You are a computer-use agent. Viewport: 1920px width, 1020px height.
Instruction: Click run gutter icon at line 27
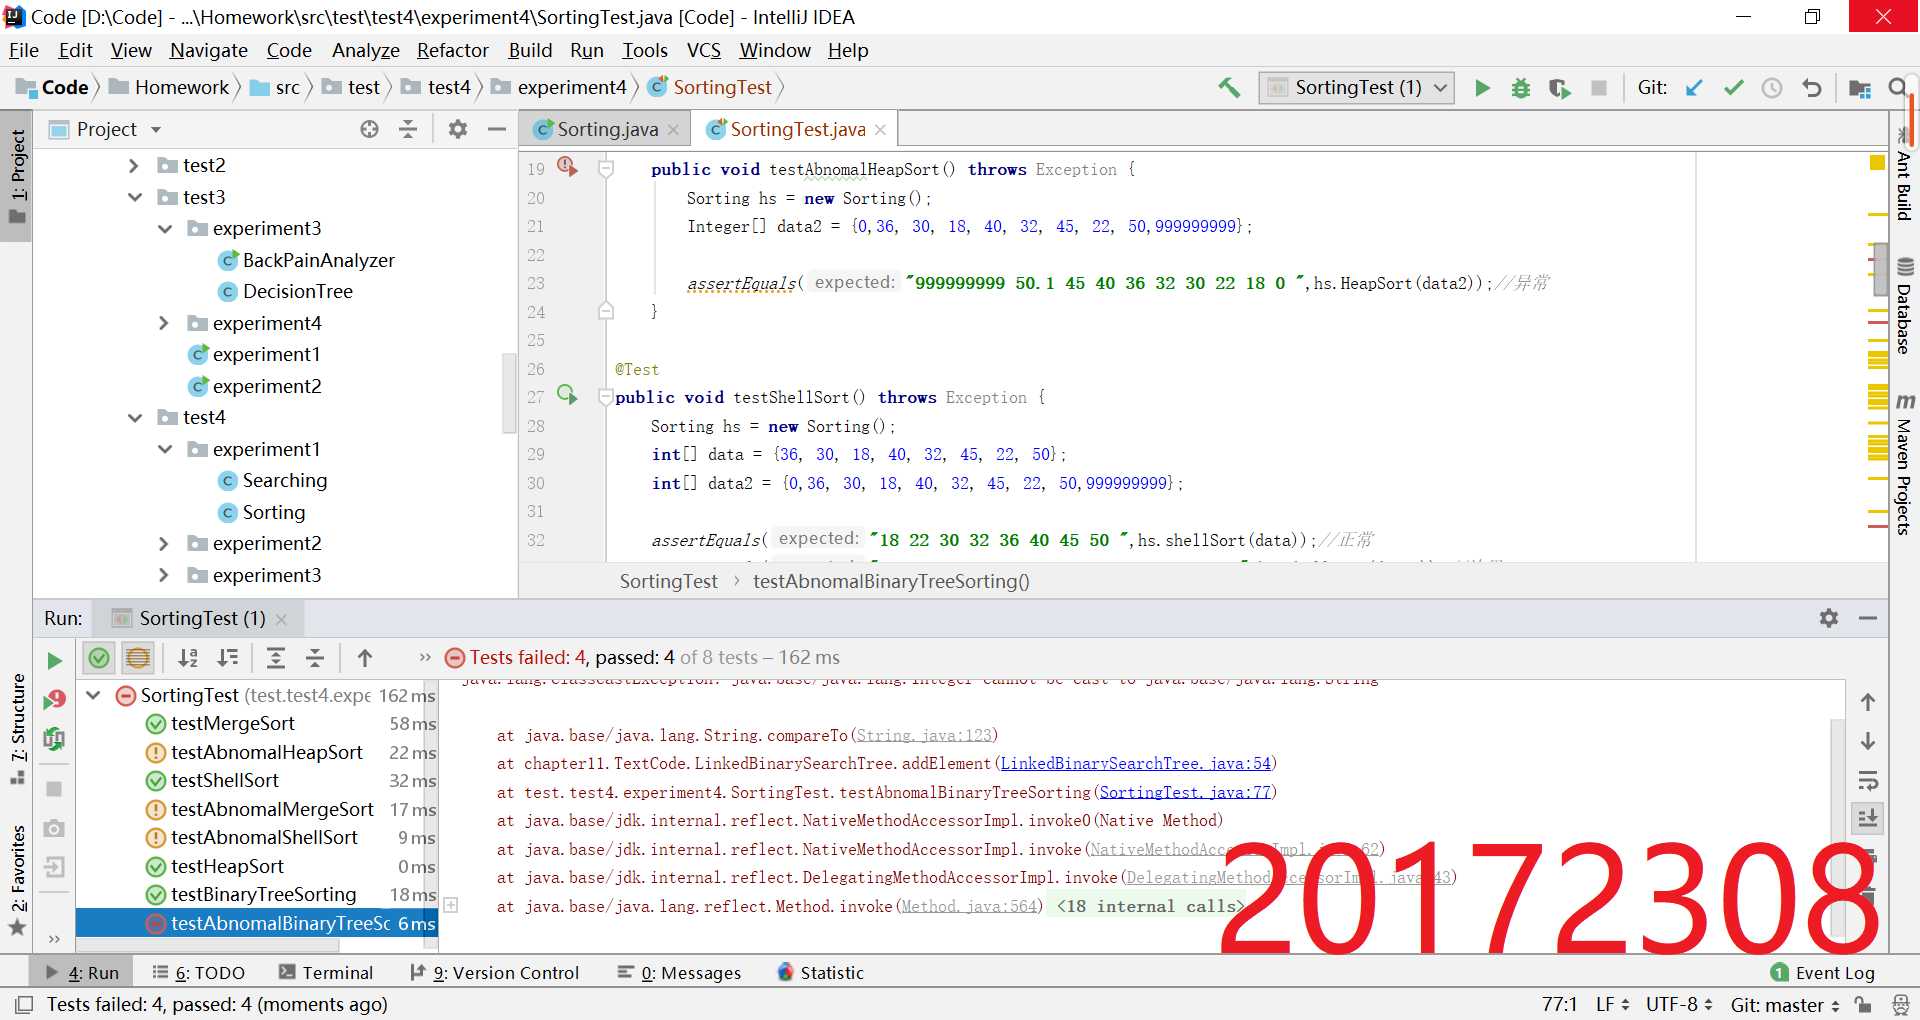click(567, 395)
